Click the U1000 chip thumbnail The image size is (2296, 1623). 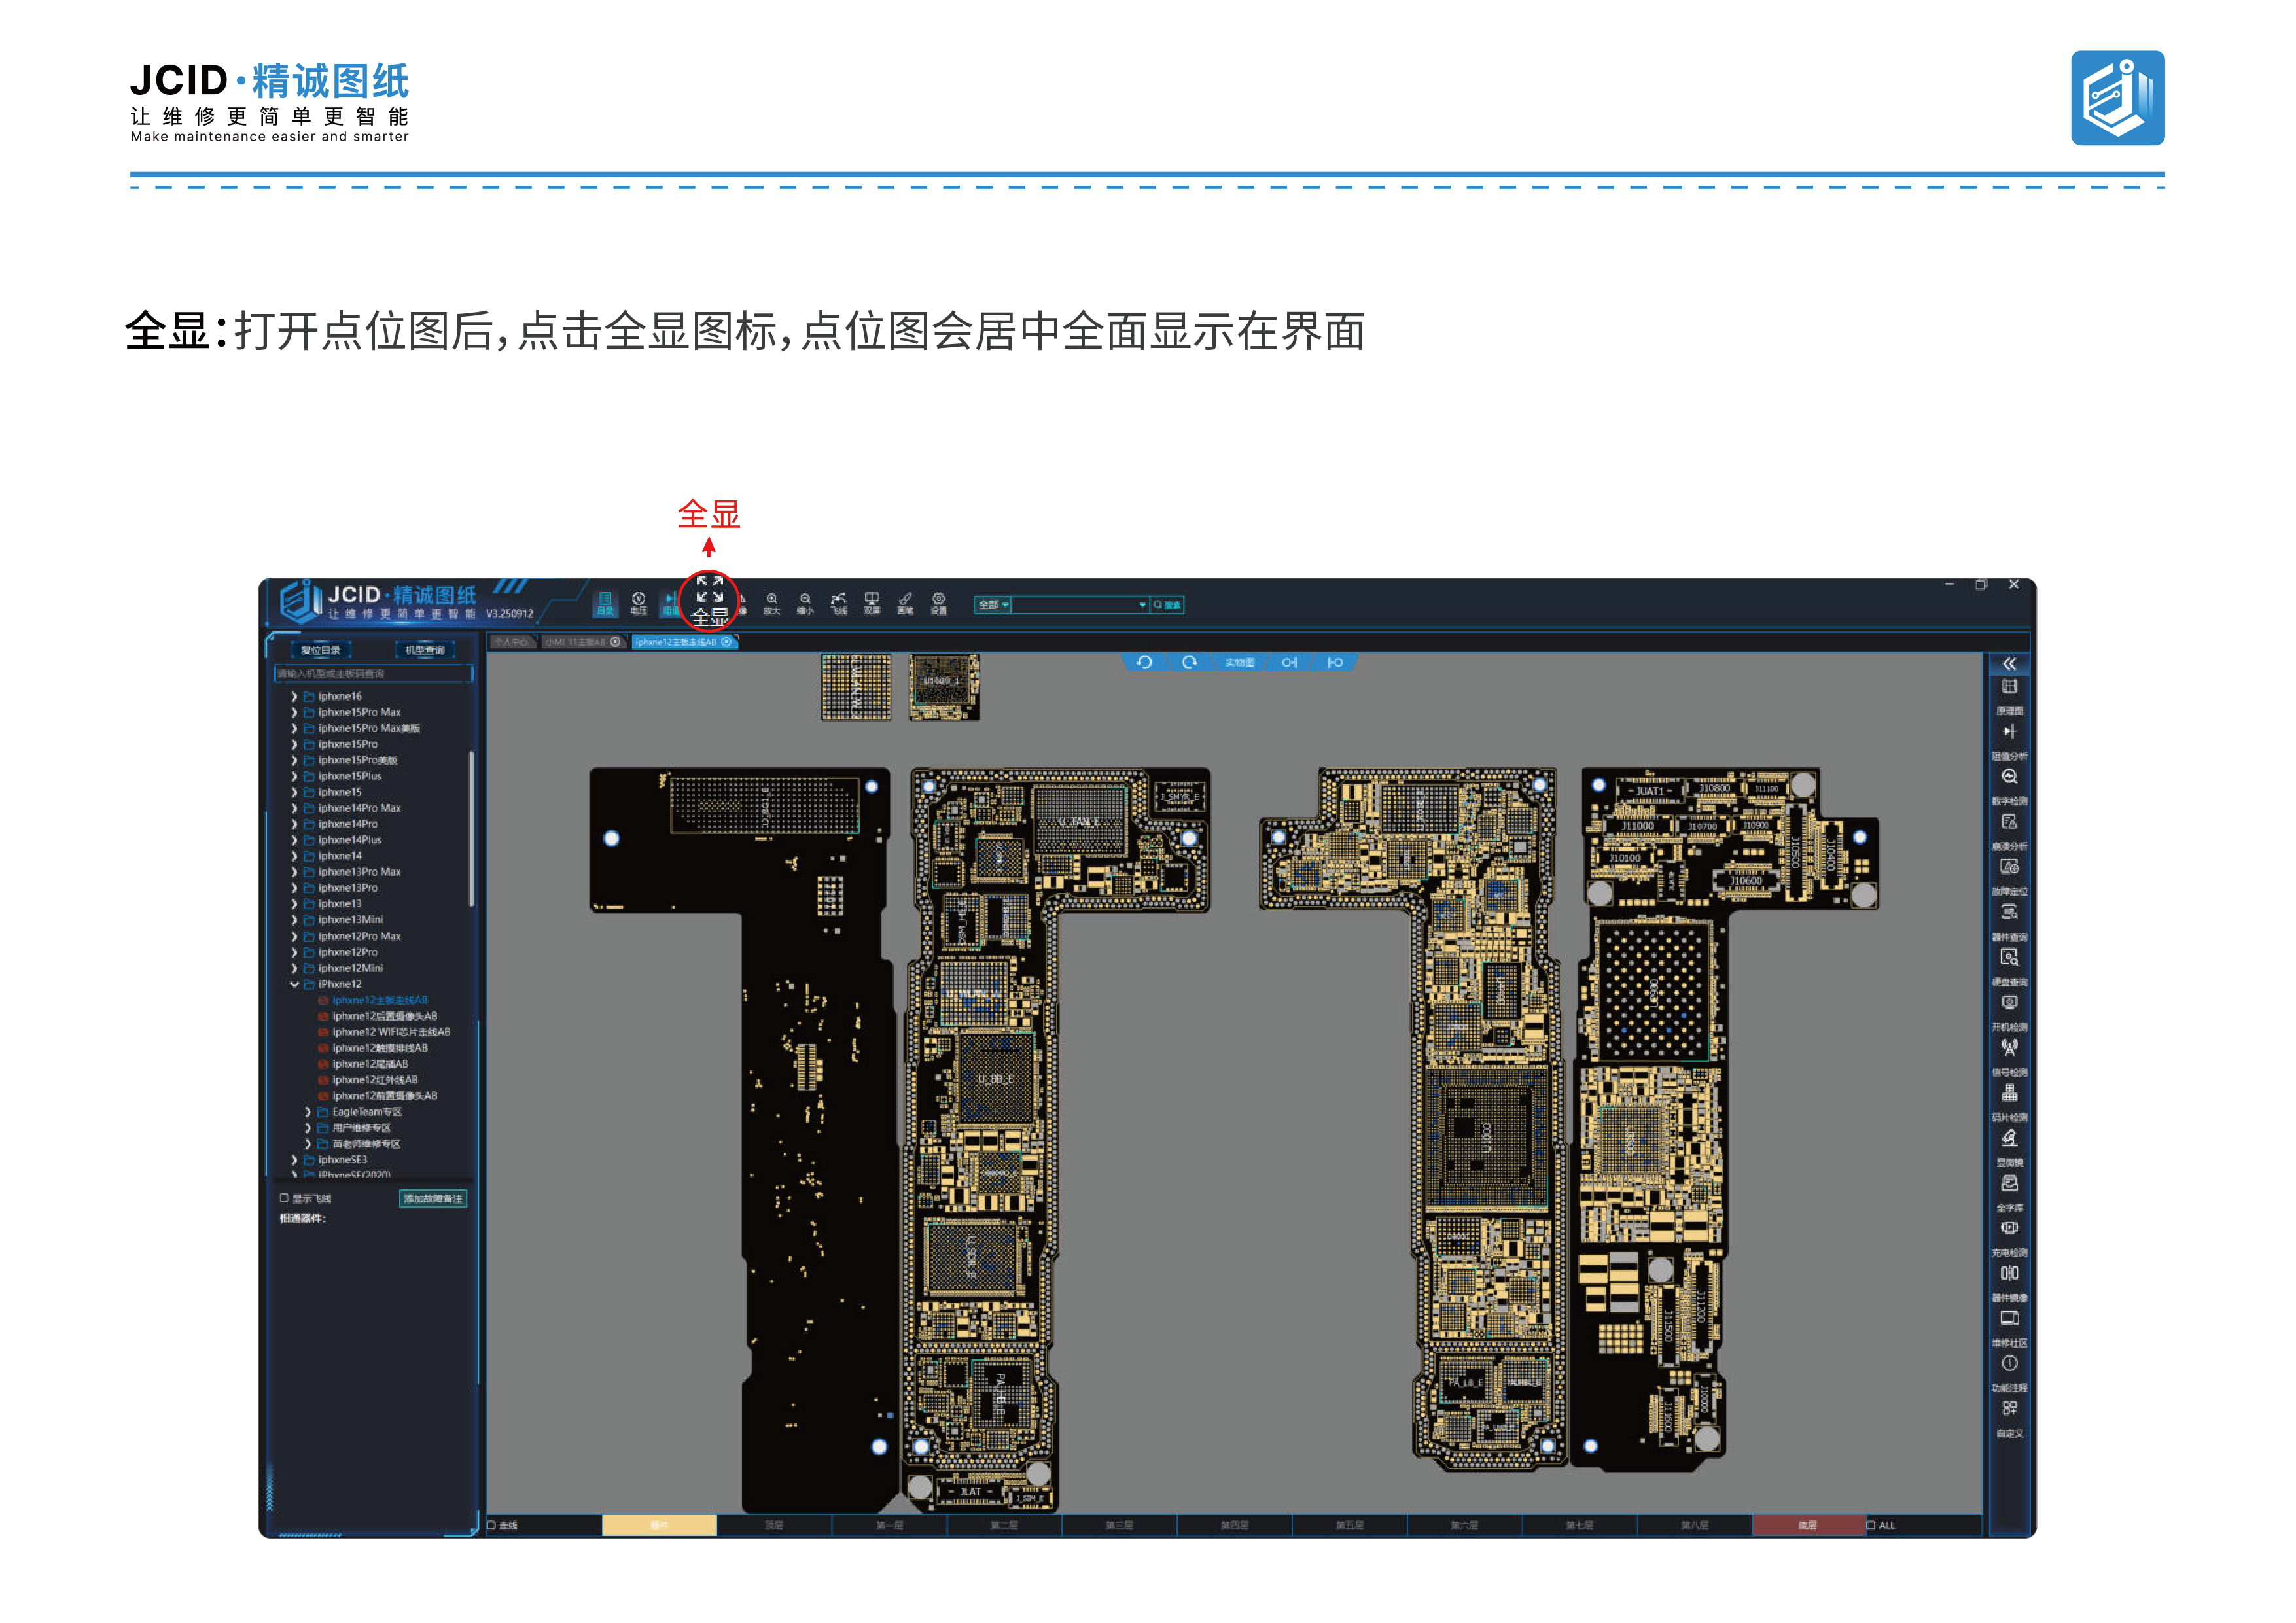point(944,687)
